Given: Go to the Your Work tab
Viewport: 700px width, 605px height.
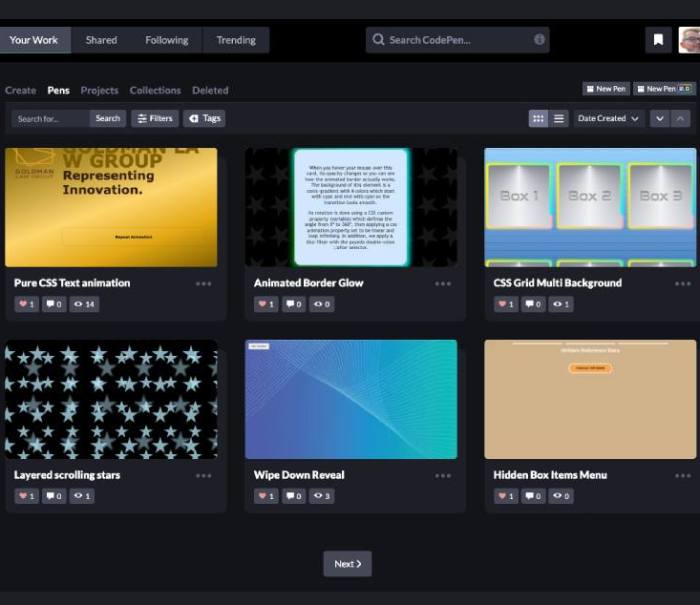Looking at the screenshot, I should (x=34, y=40).
